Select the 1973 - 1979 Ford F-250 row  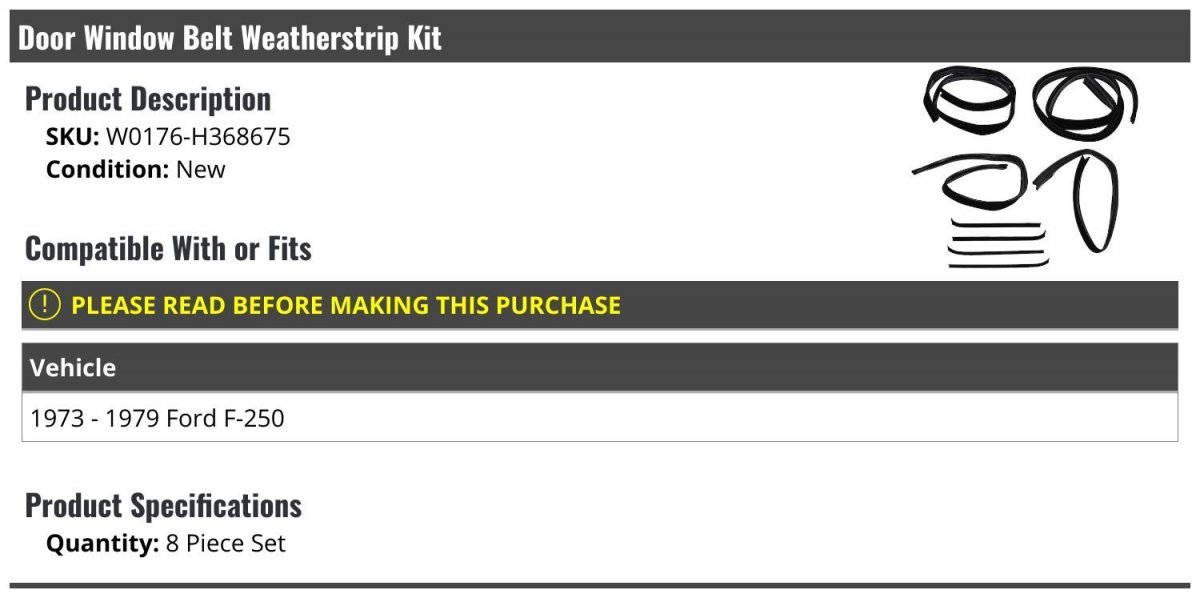click(158, 418)
